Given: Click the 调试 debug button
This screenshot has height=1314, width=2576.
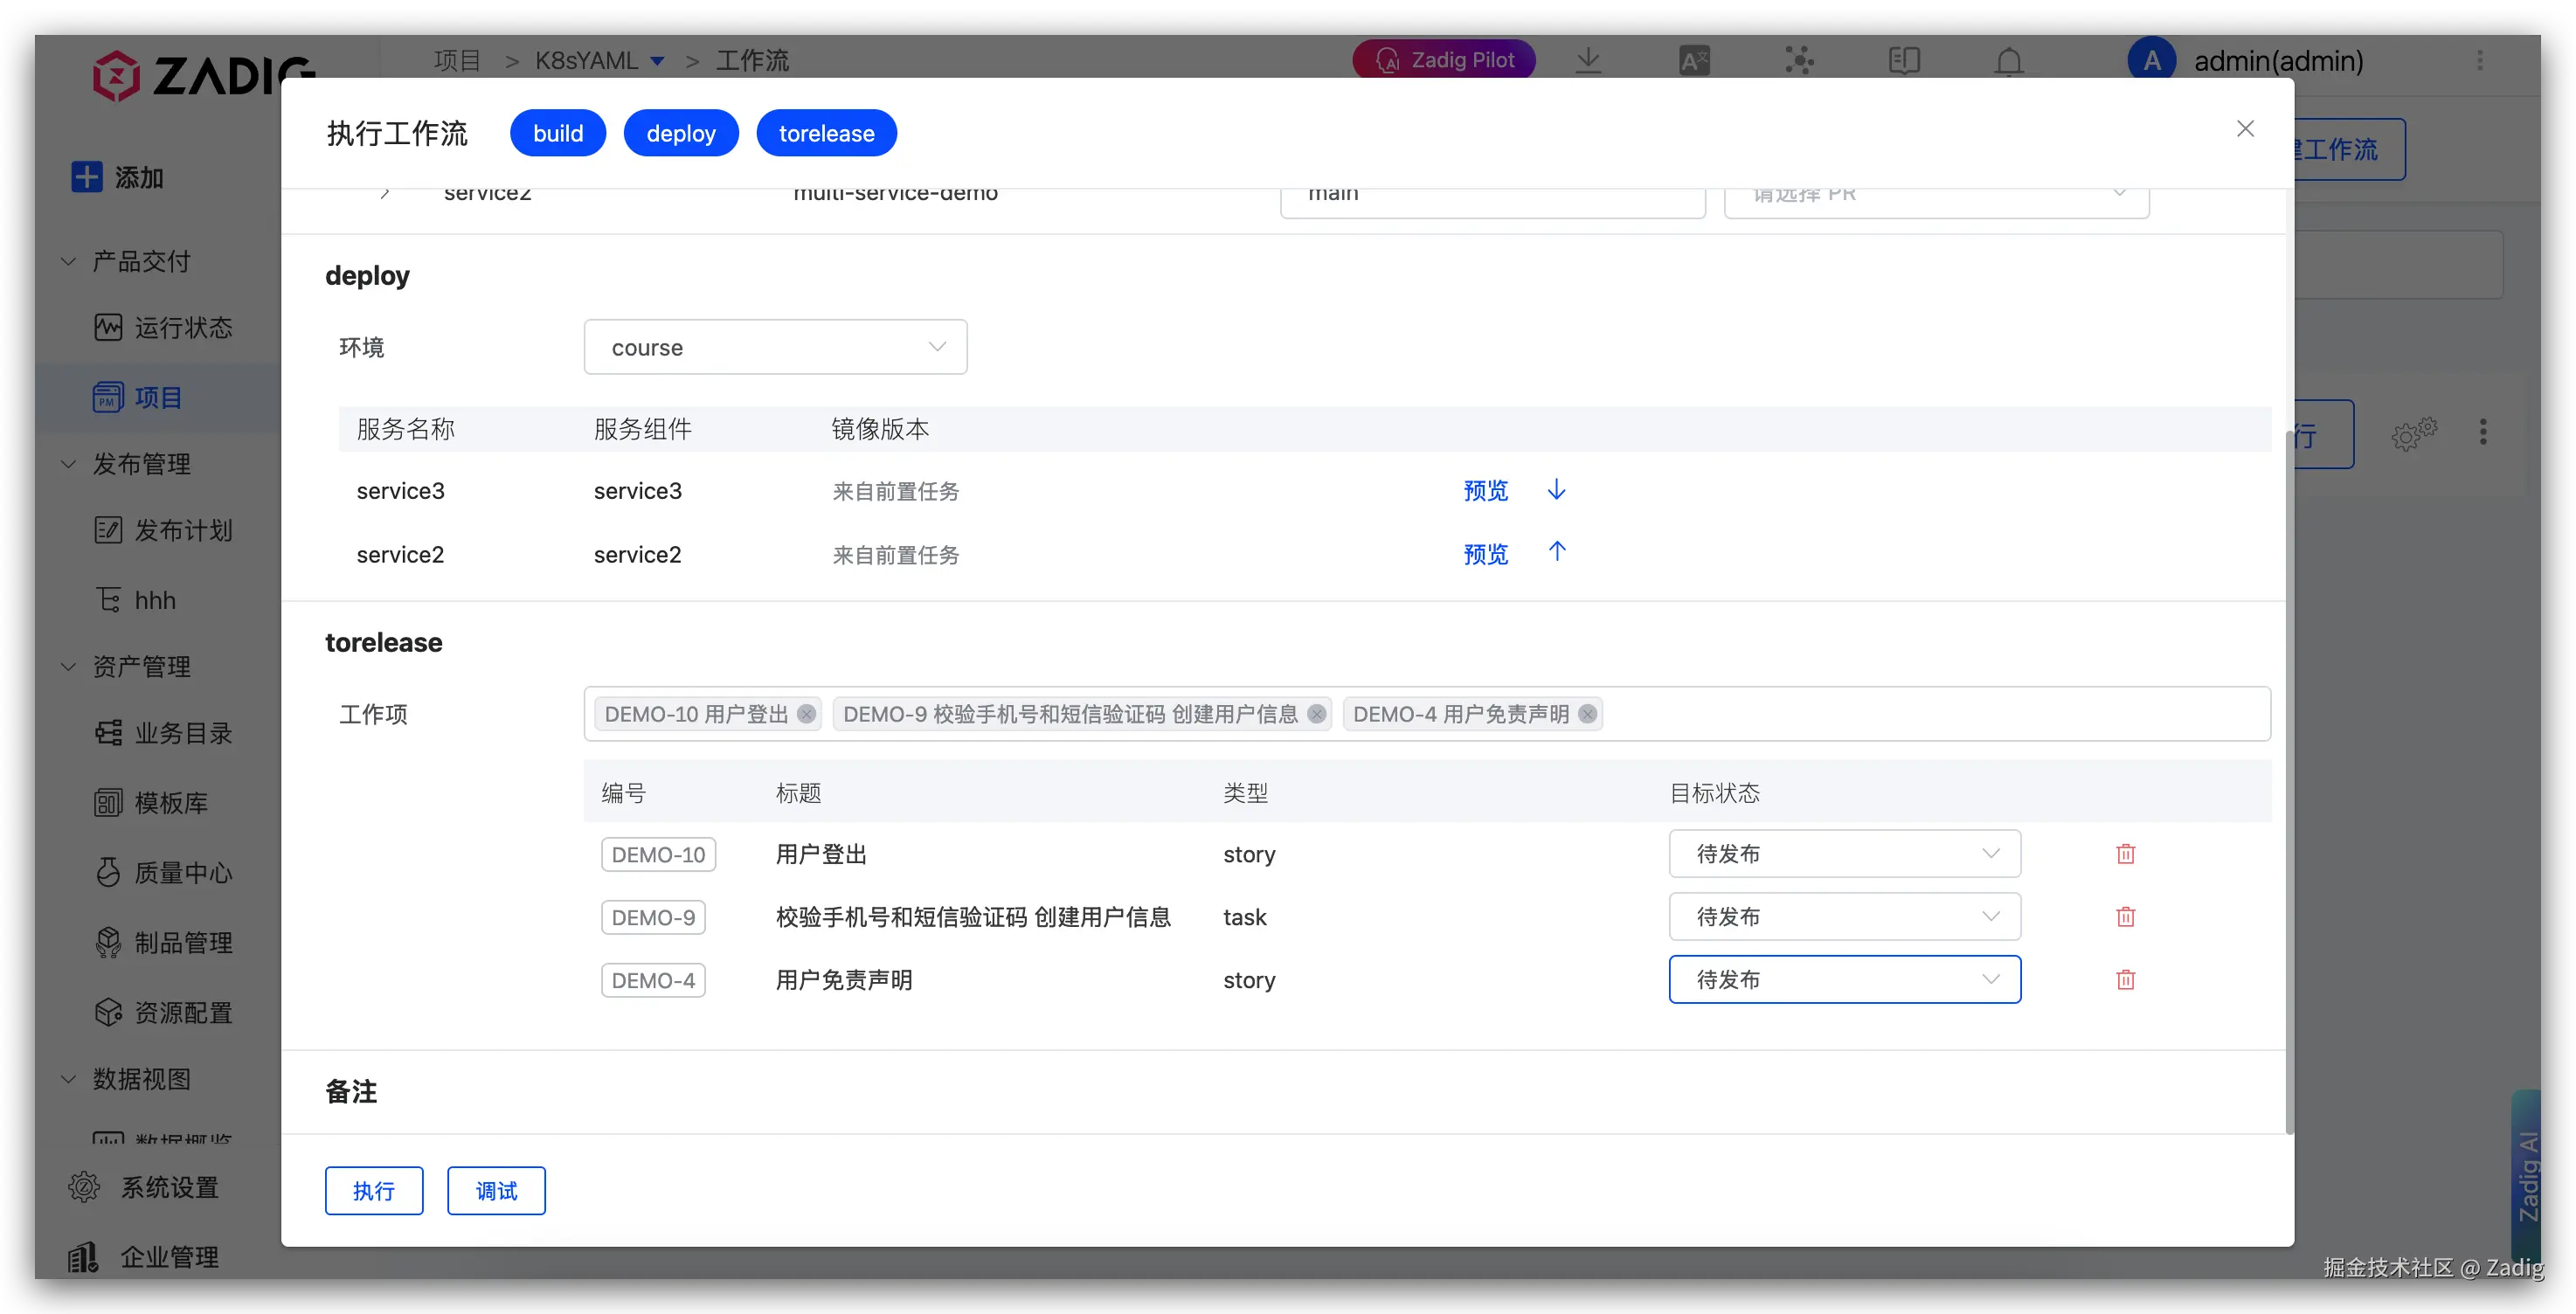Looking at the screenshot, I should click(x=496, y=1191).
